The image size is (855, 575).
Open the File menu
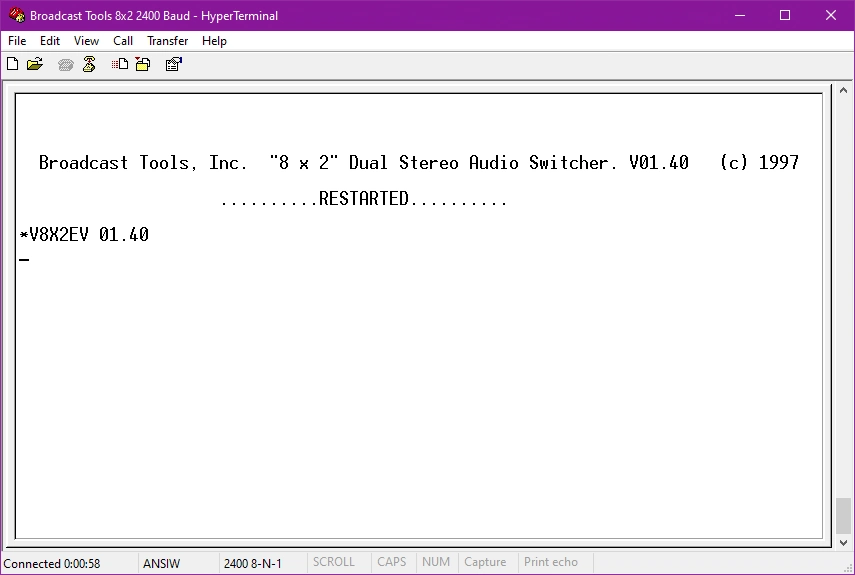pyautogui.click(x=17, y=41)
